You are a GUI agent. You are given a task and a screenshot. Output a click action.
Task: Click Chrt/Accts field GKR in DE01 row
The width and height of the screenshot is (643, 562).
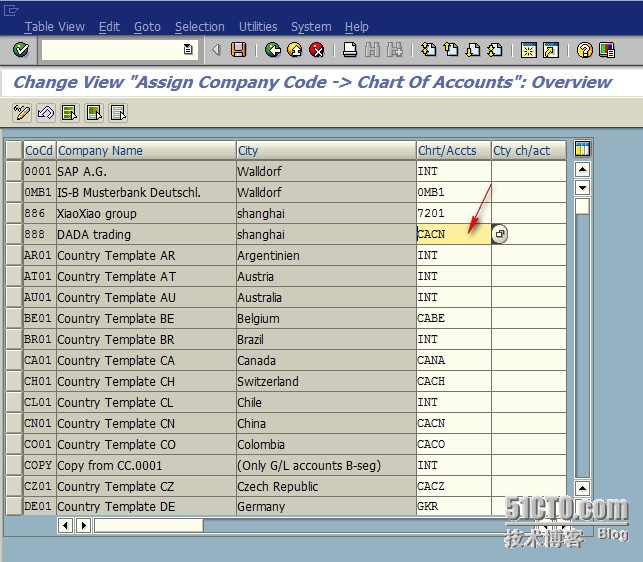click(x=454, y=506)
